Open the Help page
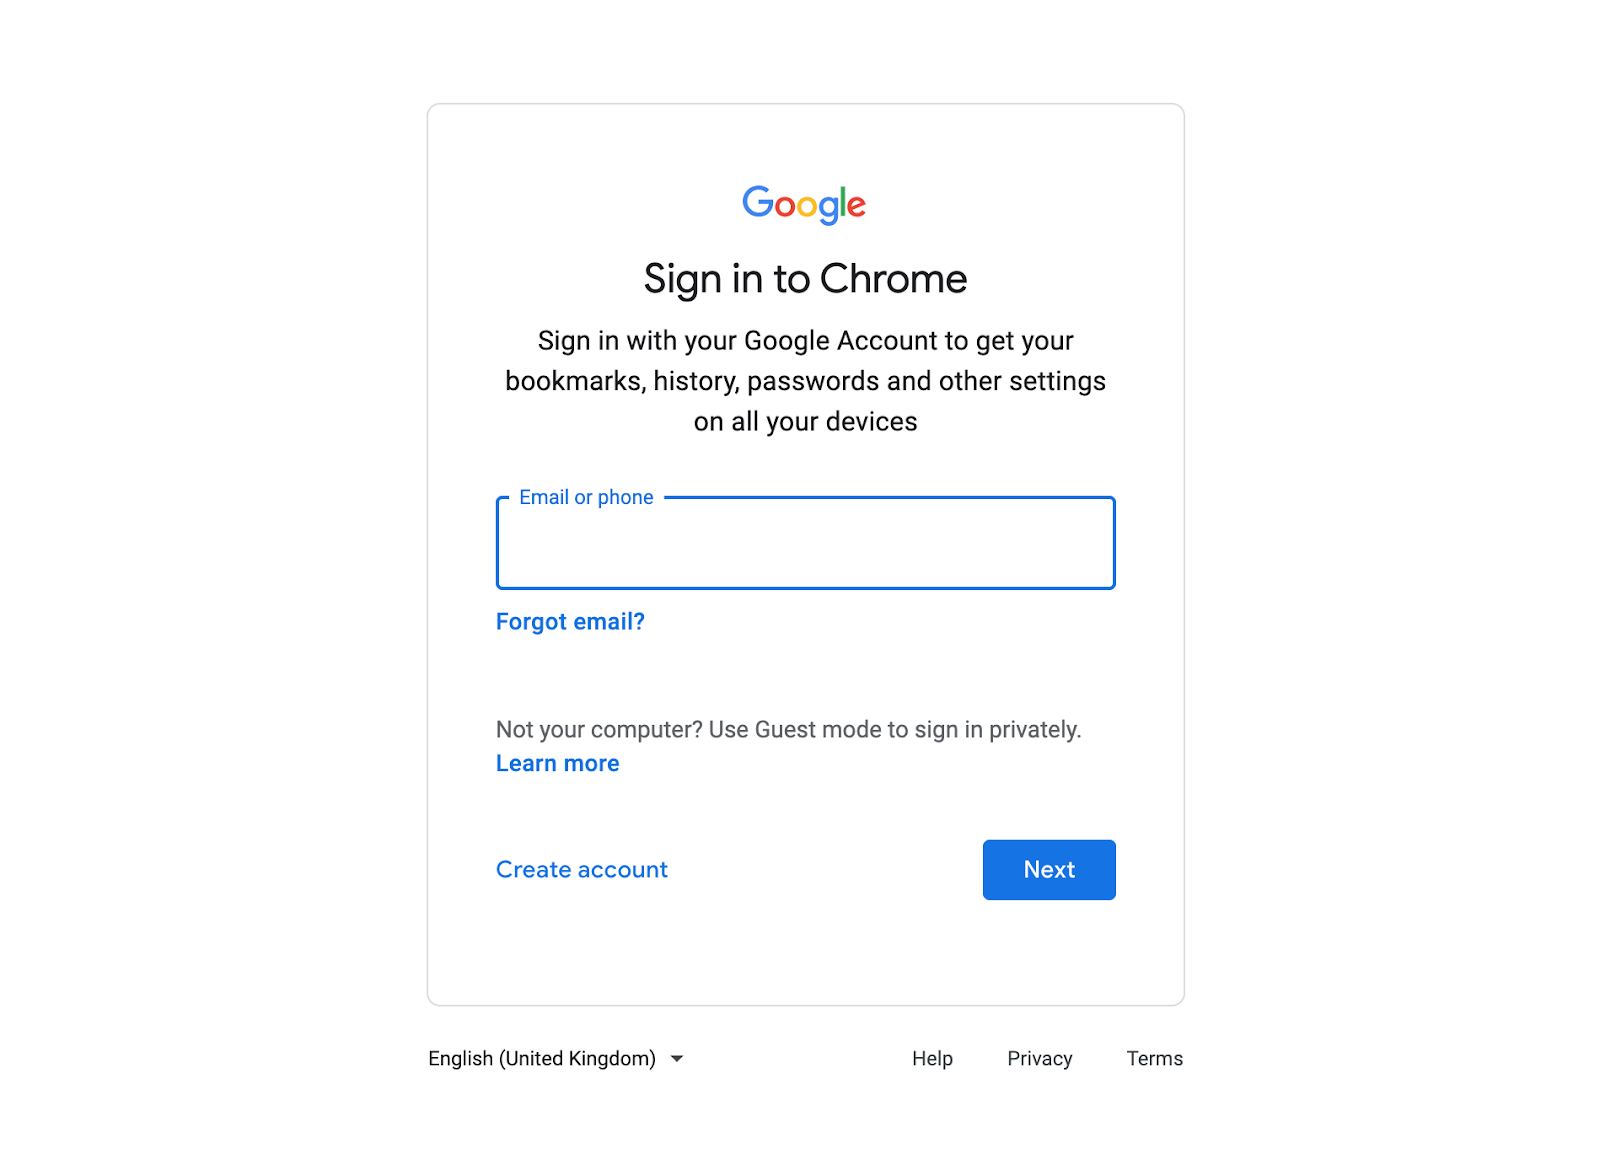 931,1058
